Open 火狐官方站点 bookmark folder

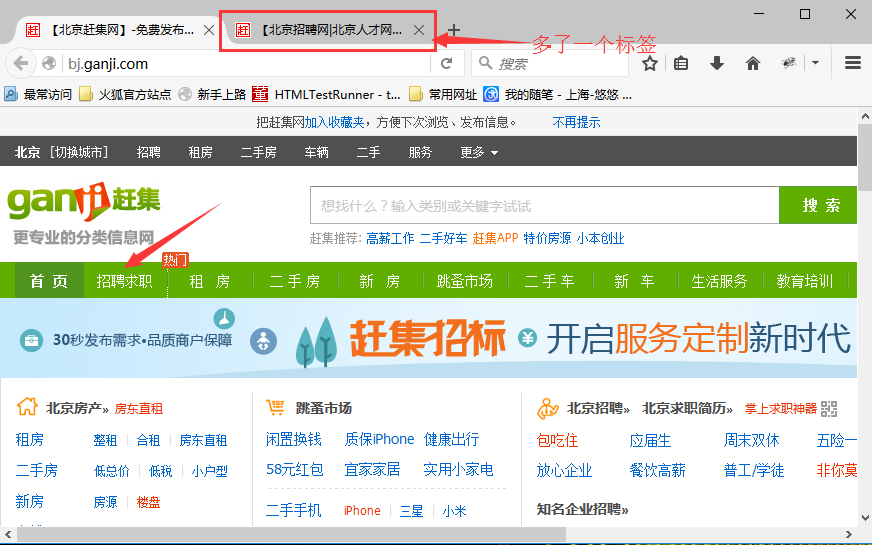(x=125, y=95)
